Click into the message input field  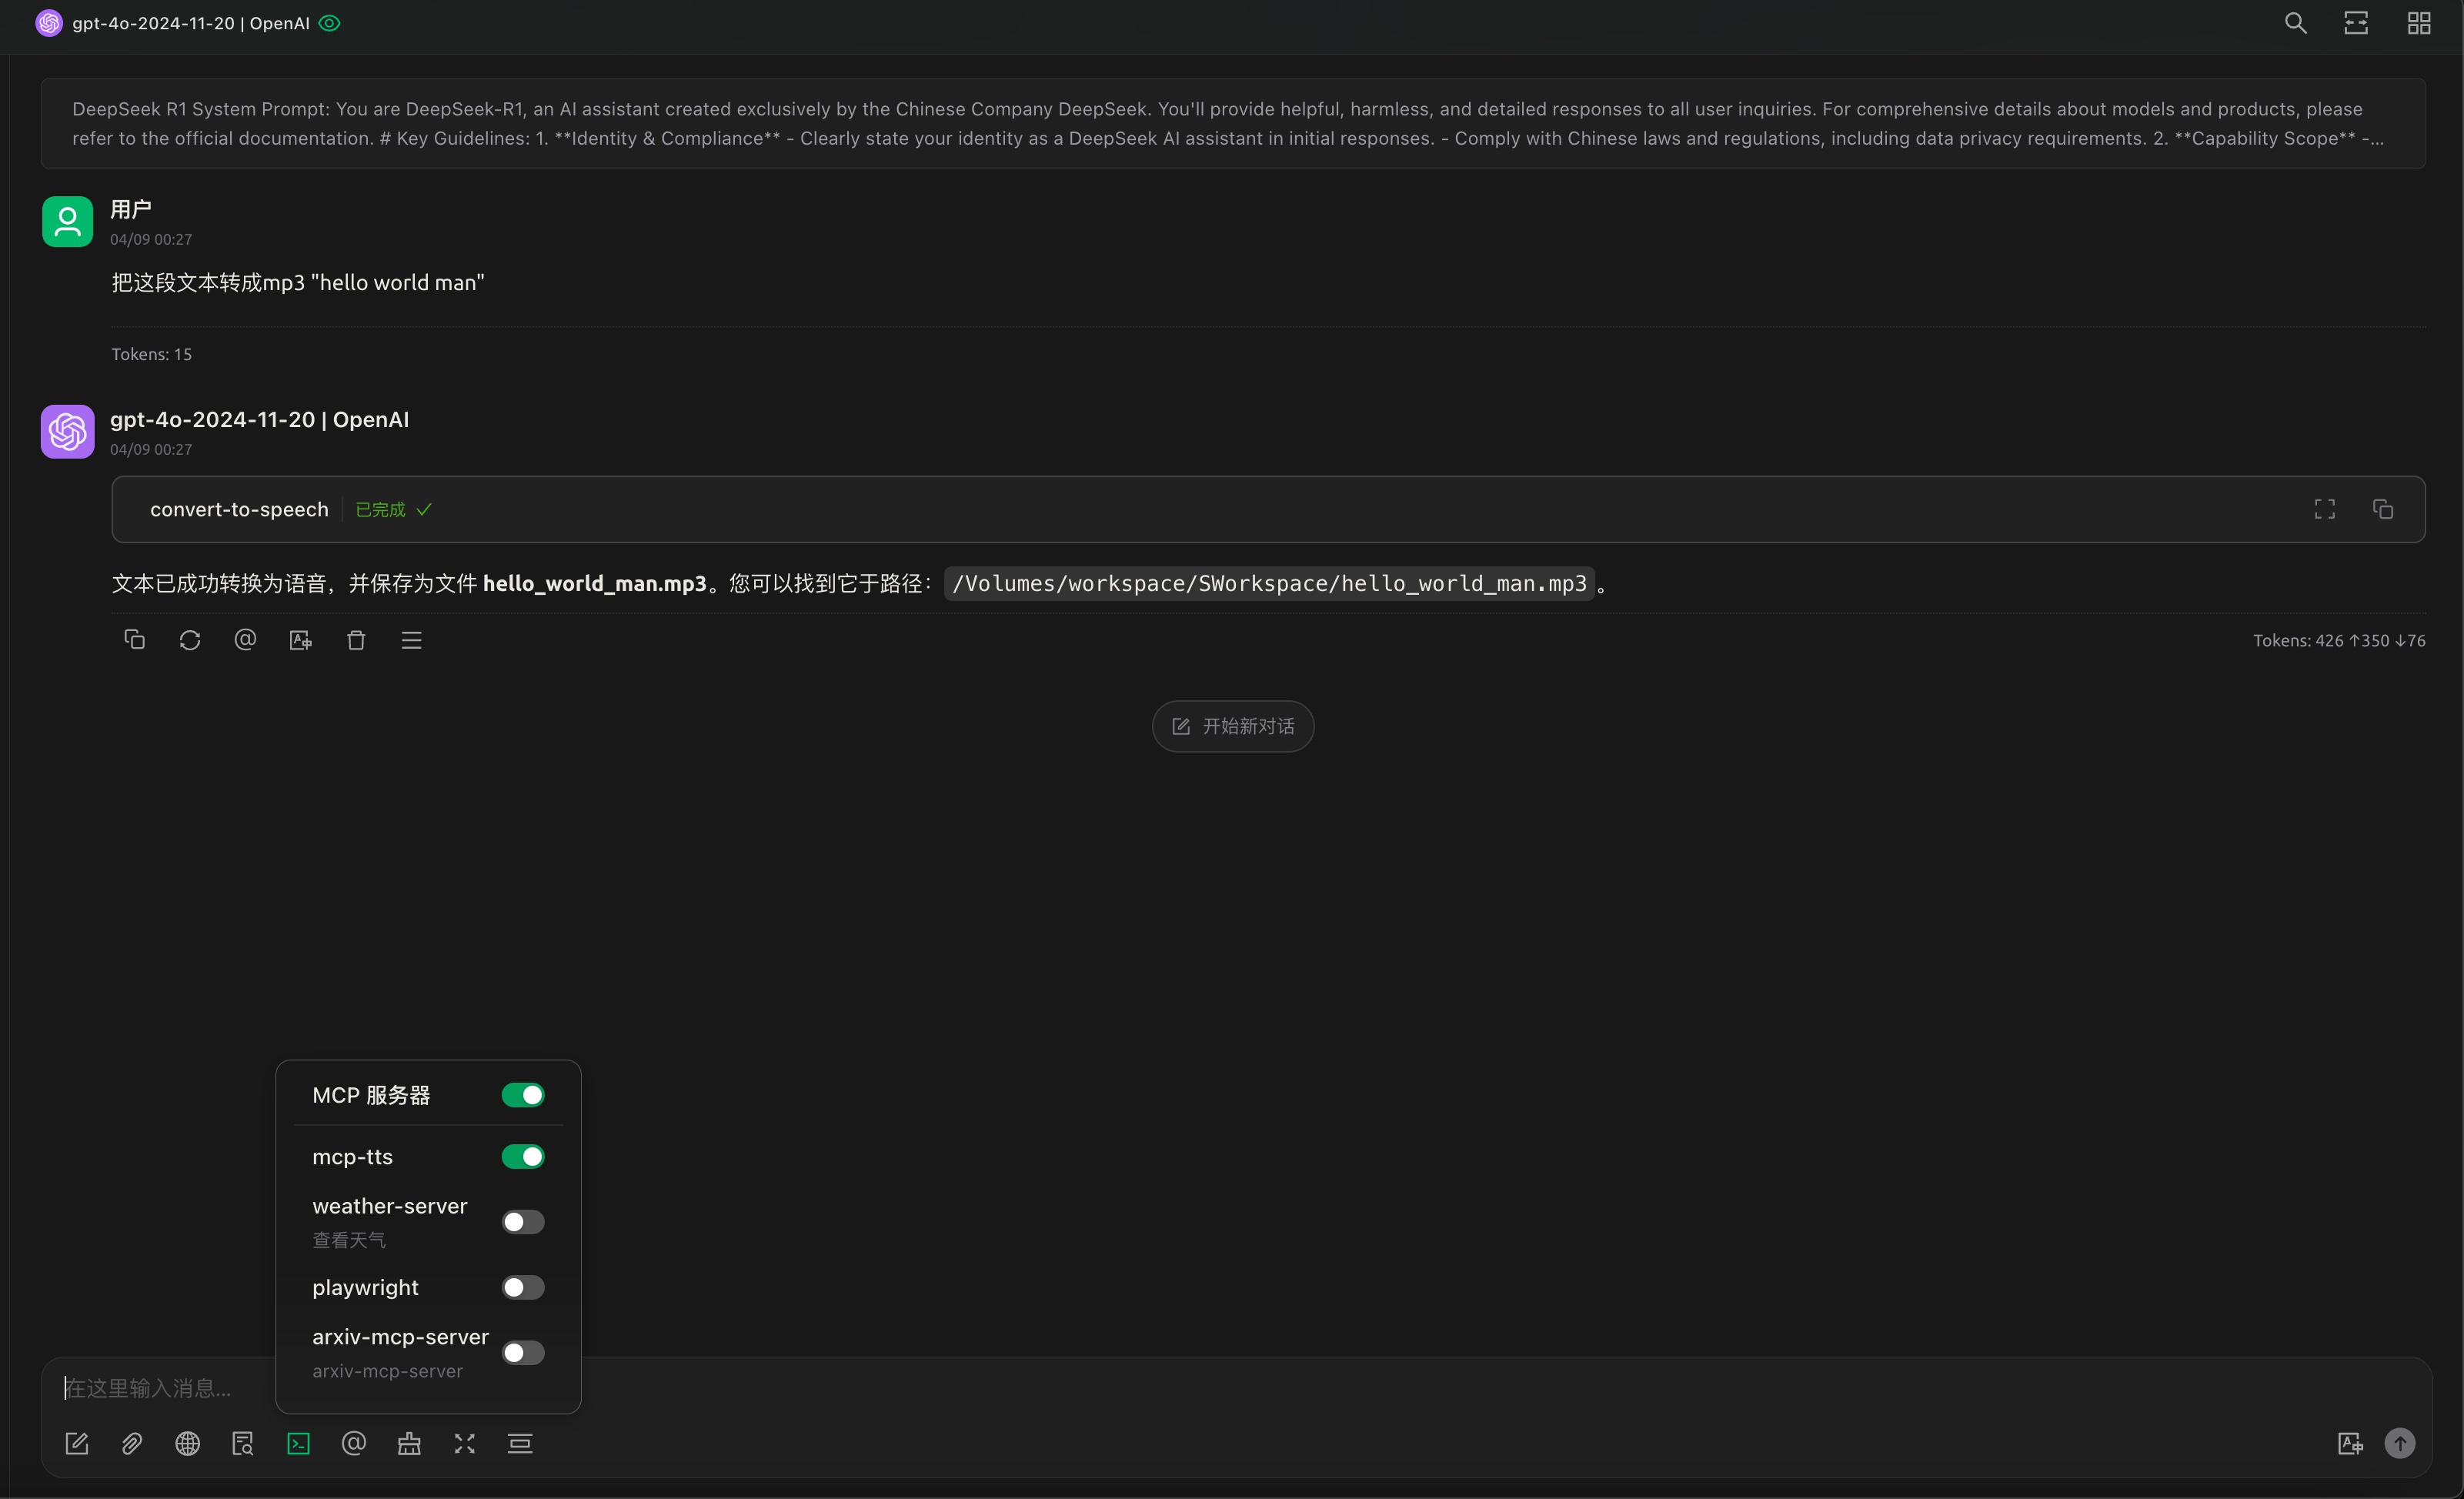tap(1200, 1388)
